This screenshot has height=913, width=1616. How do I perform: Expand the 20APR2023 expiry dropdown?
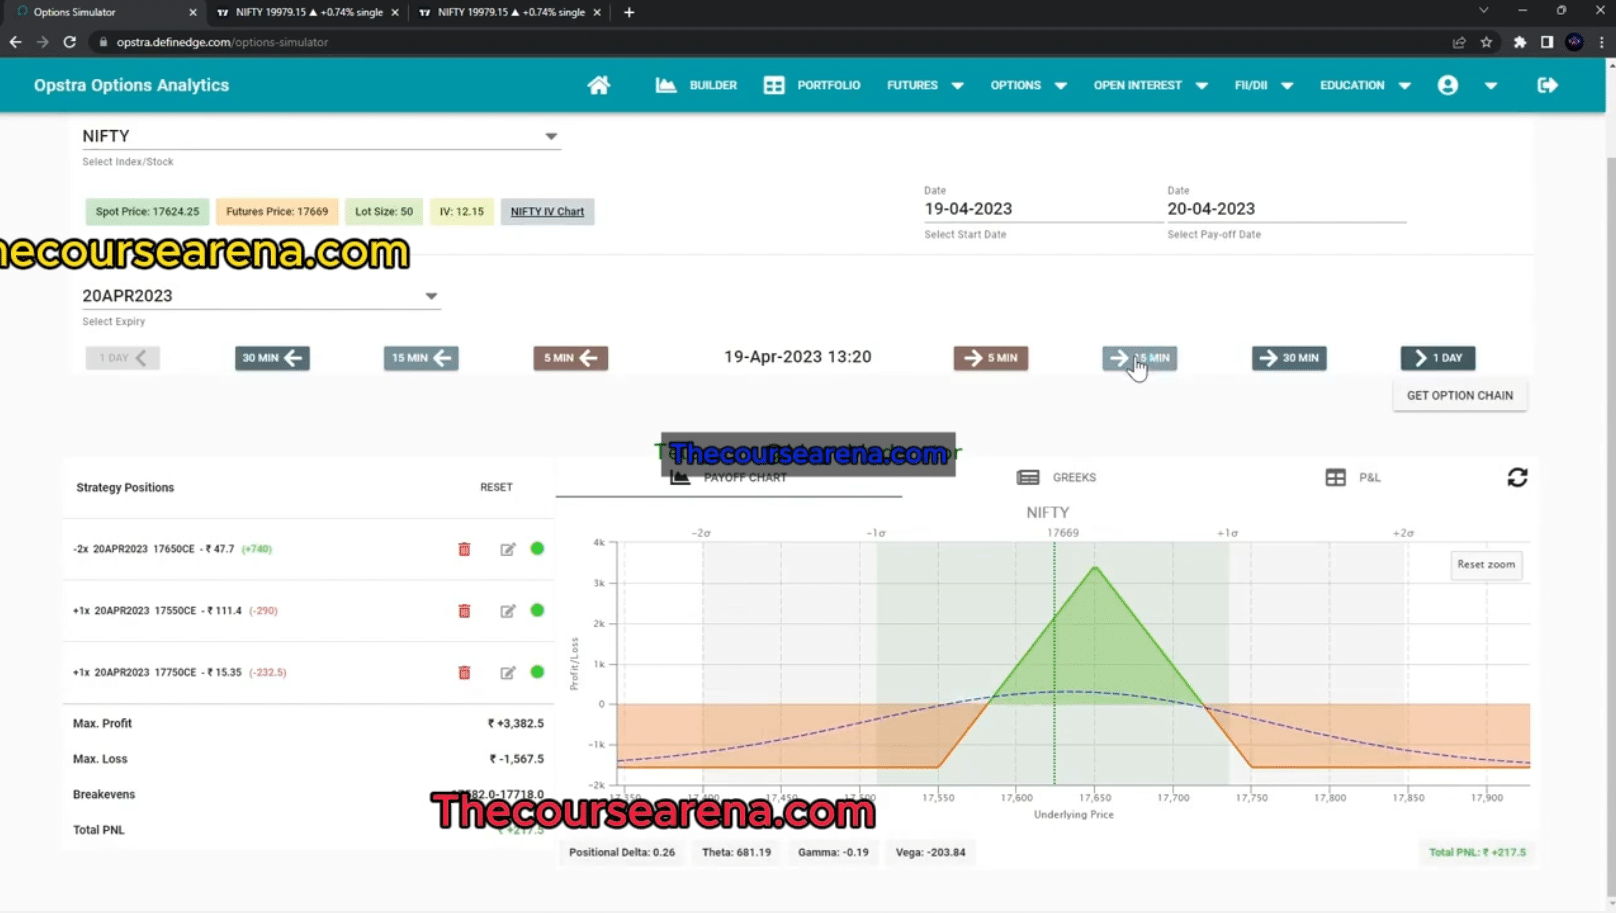(431, 296)
